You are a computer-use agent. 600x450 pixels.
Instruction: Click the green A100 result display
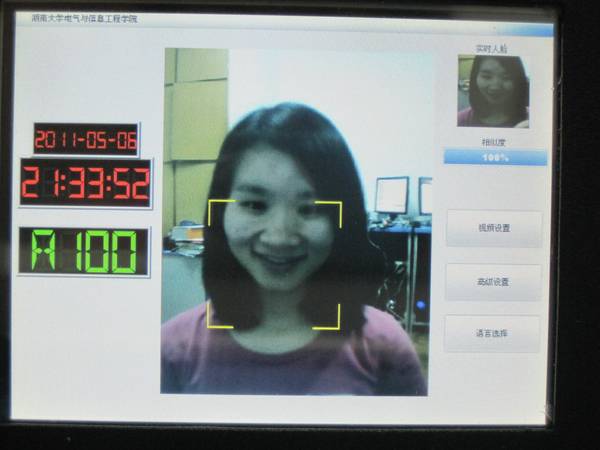point(83,251)
